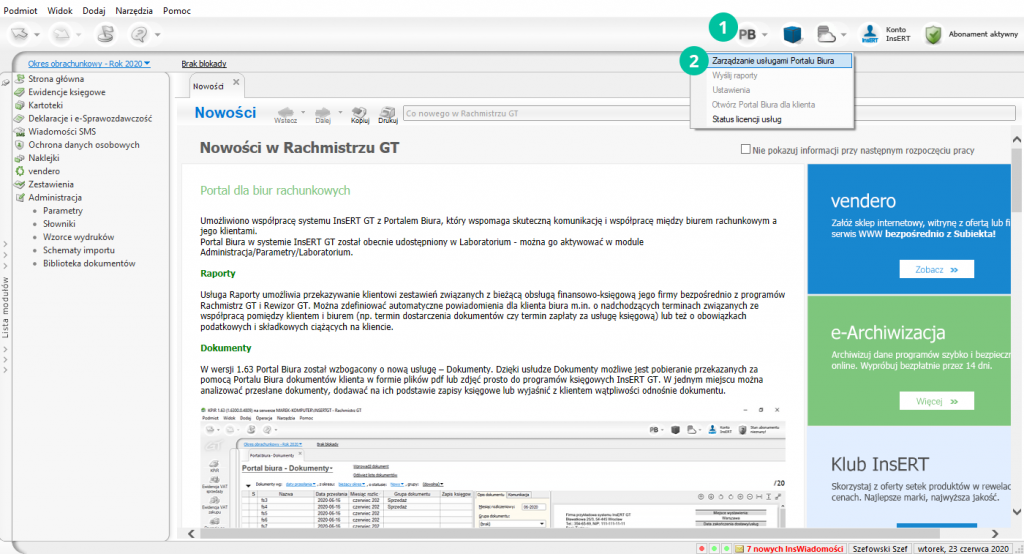
Task: Open dropdown arrow next to forward toolbar icon
Action: (x=78, y=34)
